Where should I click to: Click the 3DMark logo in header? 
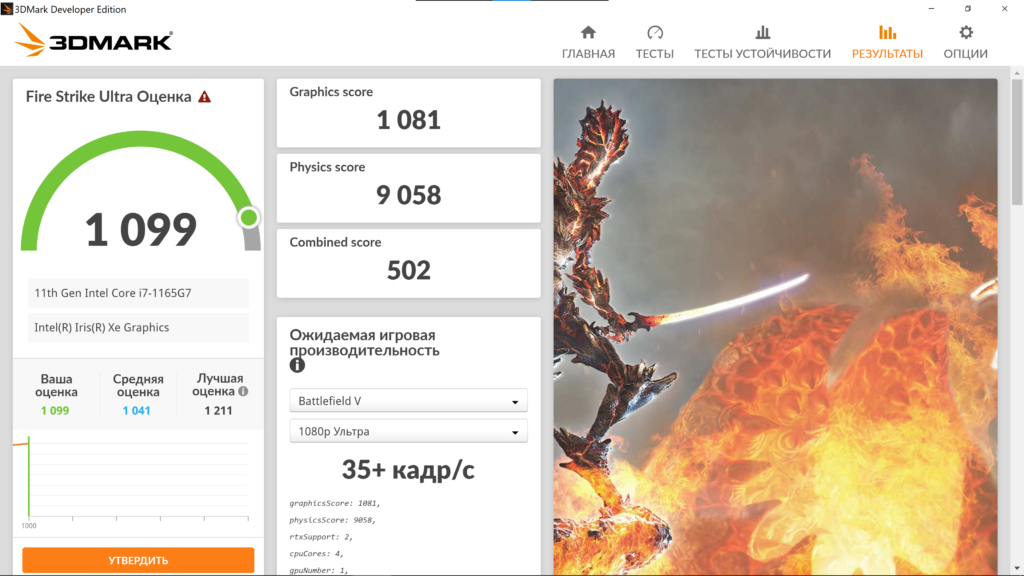pos(94,40)
